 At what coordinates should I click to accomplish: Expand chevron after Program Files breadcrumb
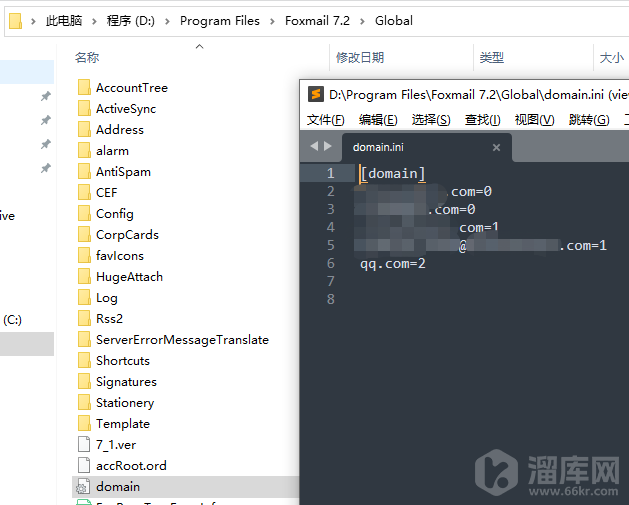(272, 21)
